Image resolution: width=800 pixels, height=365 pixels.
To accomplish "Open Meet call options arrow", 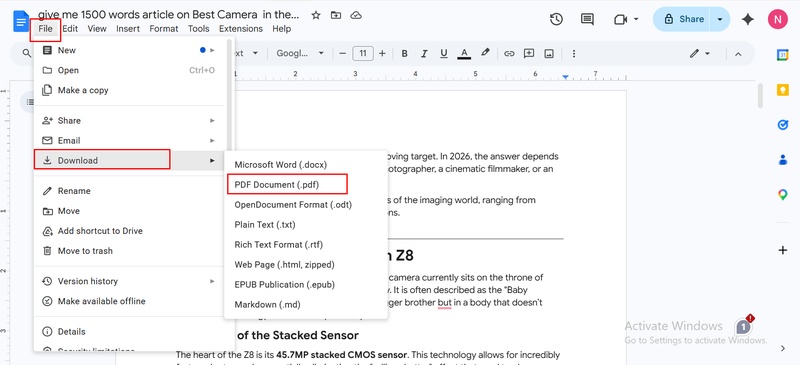I will click(x=636, y=19).
